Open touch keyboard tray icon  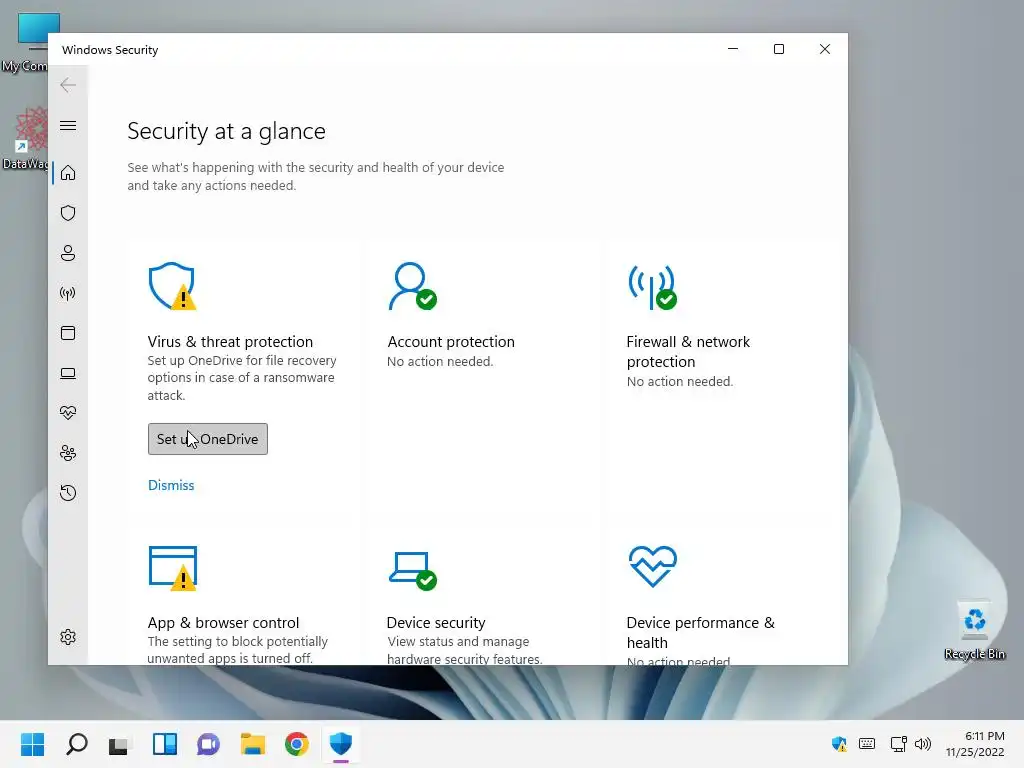click(867, 744)
